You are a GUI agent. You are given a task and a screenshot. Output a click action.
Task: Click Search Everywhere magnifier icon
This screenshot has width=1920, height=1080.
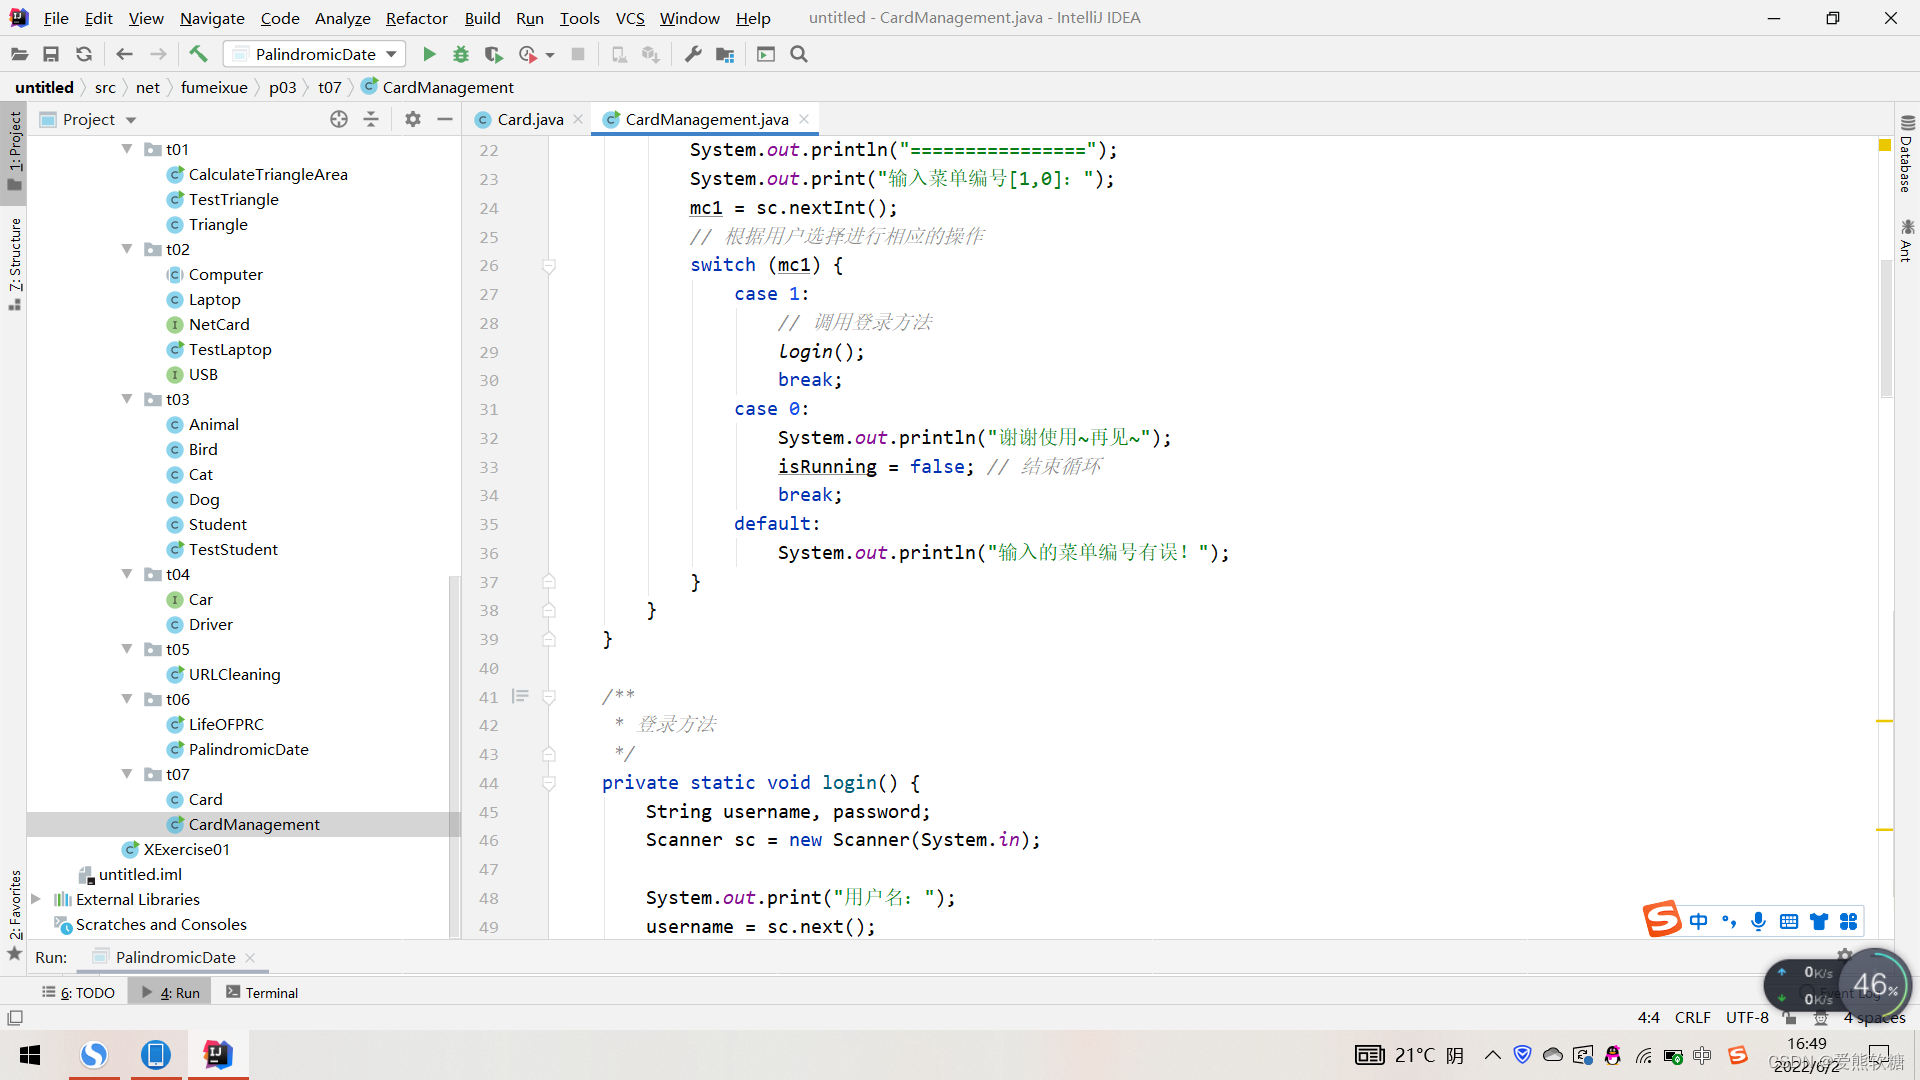799,54
